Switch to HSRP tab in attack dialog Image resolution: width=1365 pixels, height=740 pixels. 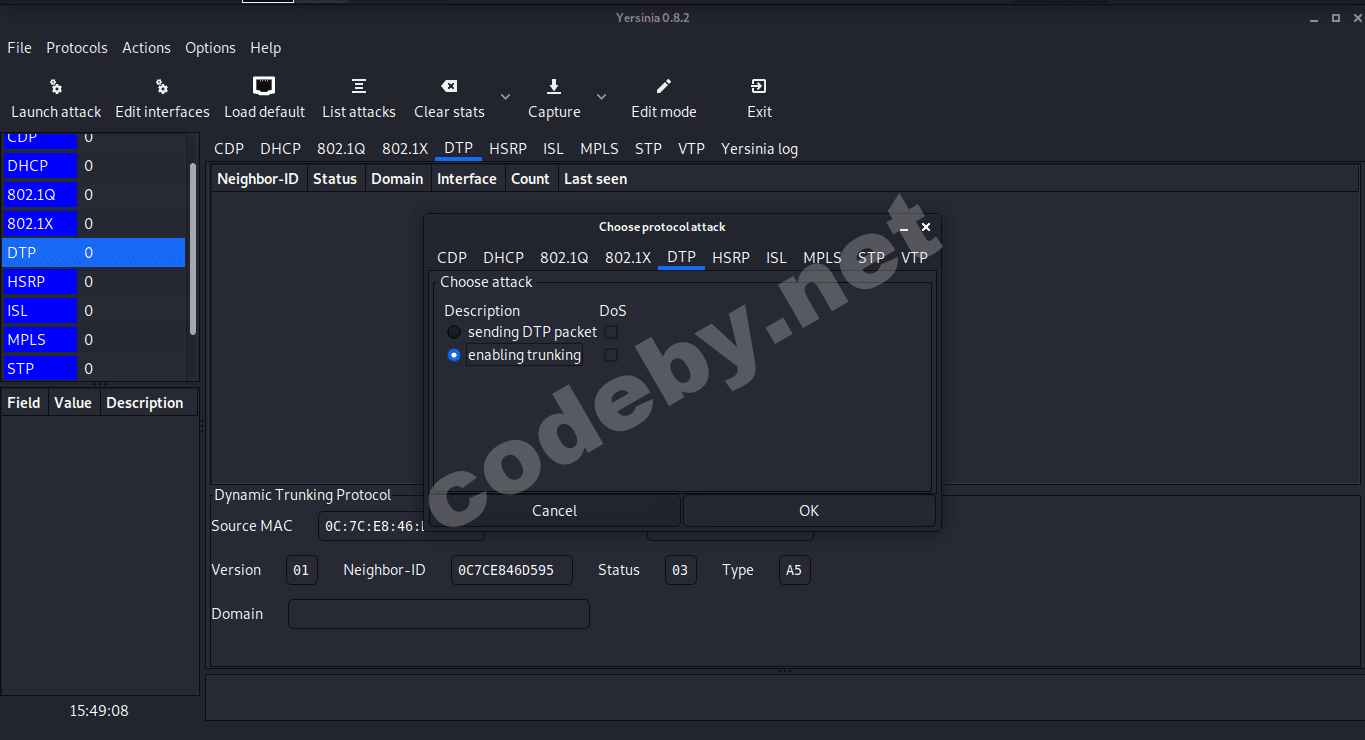pos(731,257)
